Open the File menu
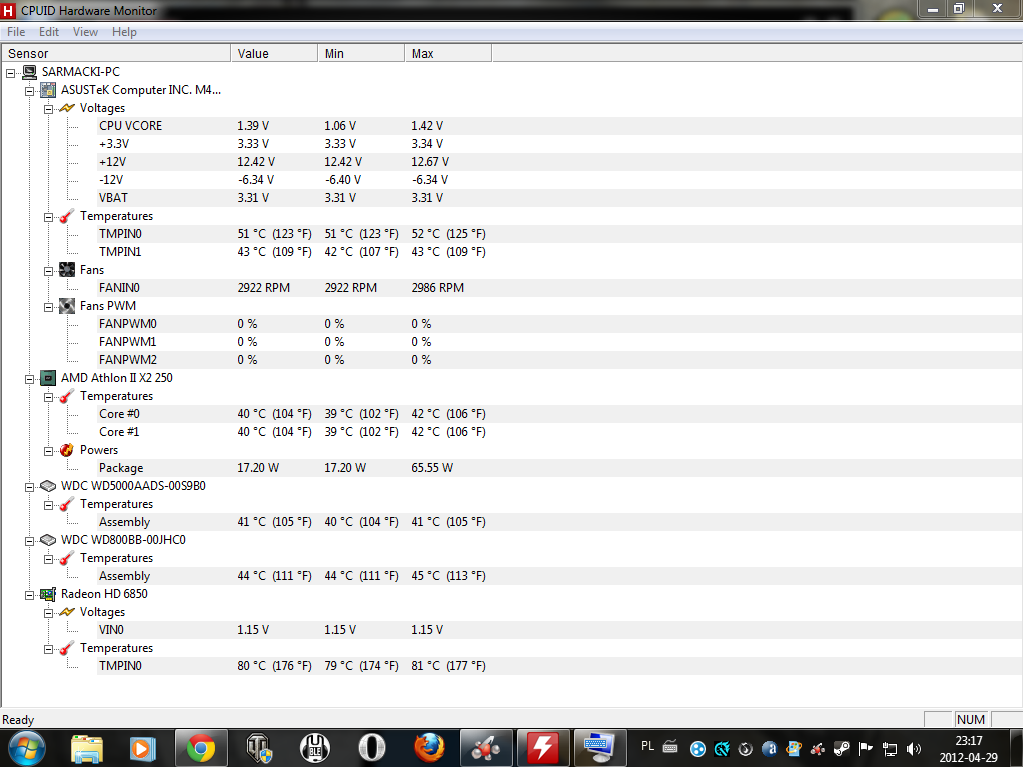Image resolution: width=1023 pixels, height=767 pixels. (16, 32)
